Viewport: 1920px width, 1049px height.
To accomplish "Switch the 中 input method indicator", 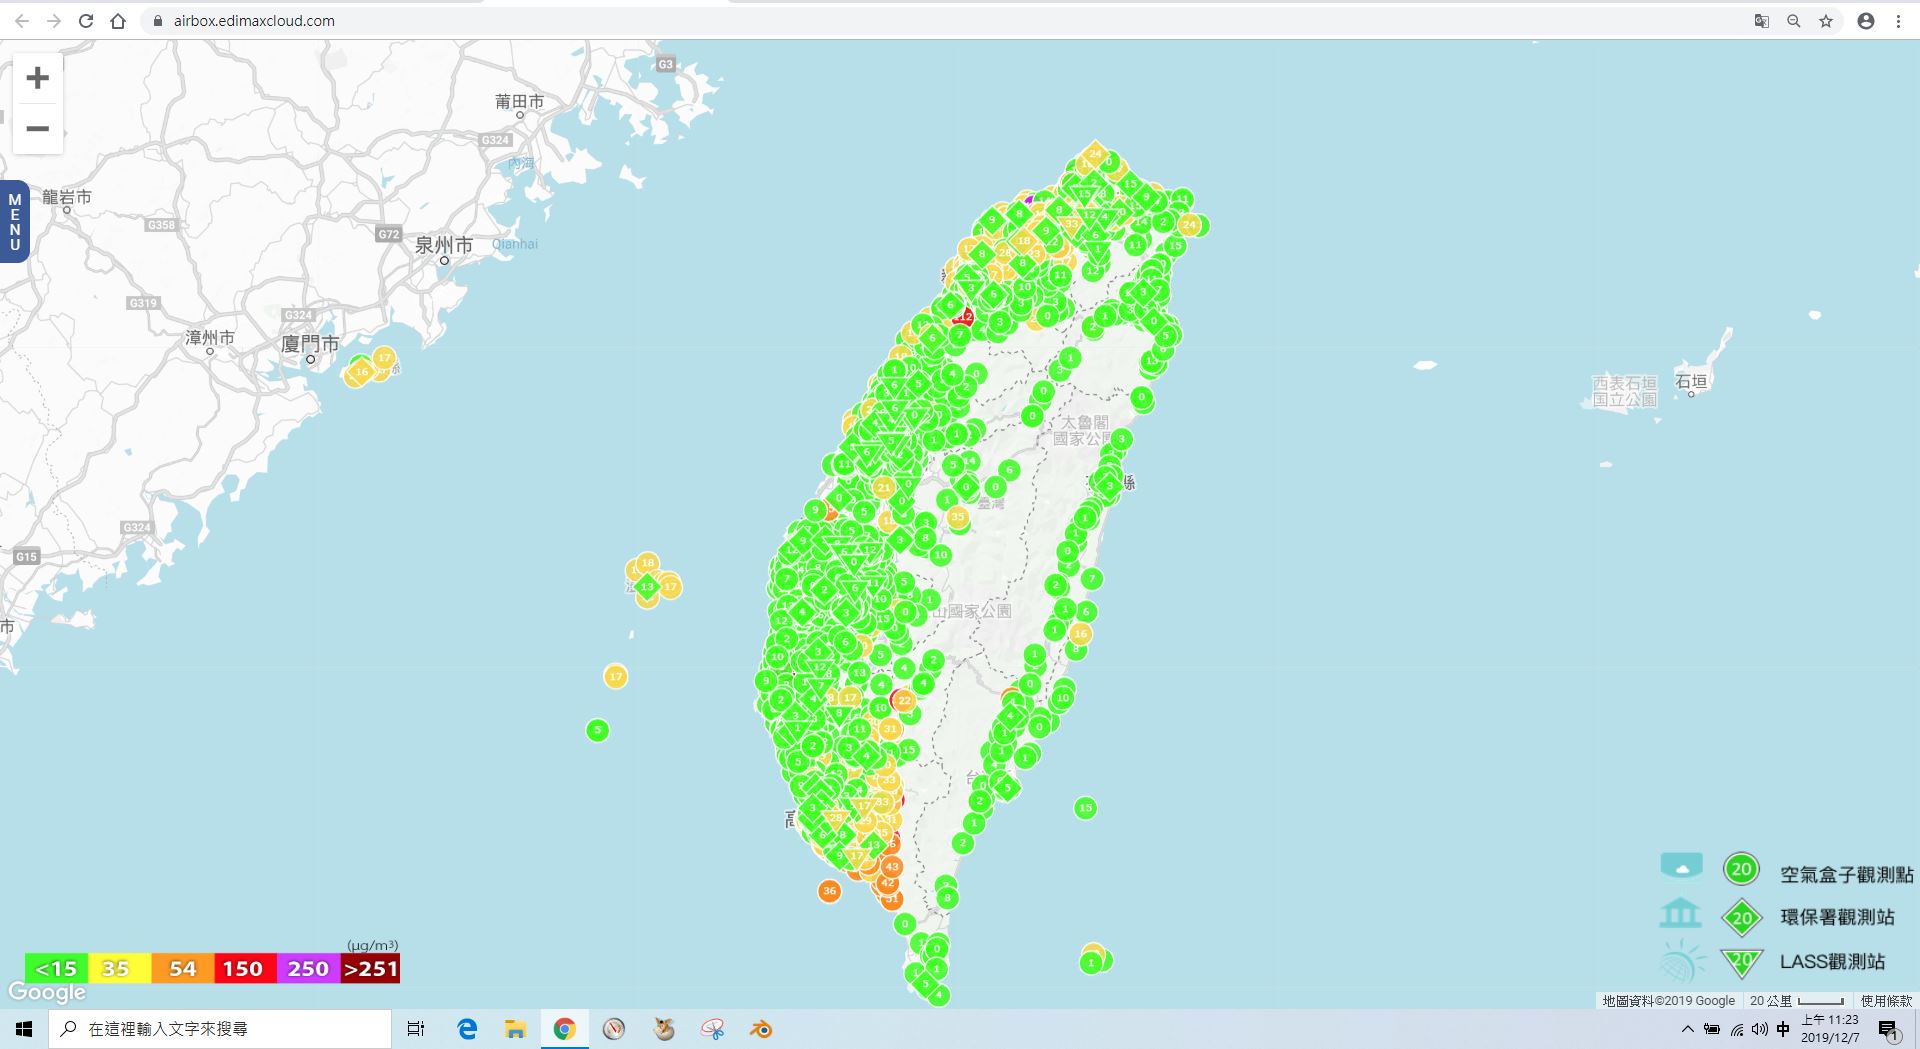I will (x=1783, y=1029).
